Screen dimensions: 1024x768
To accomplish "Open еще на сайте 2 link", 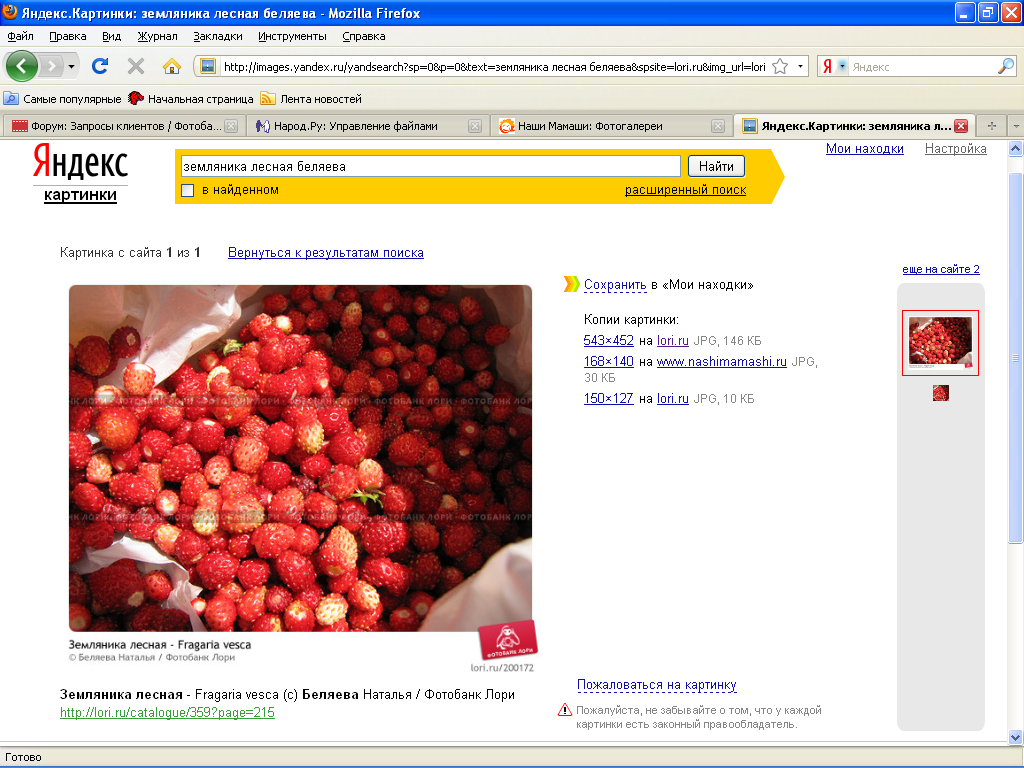I will (x=940, y=269).
